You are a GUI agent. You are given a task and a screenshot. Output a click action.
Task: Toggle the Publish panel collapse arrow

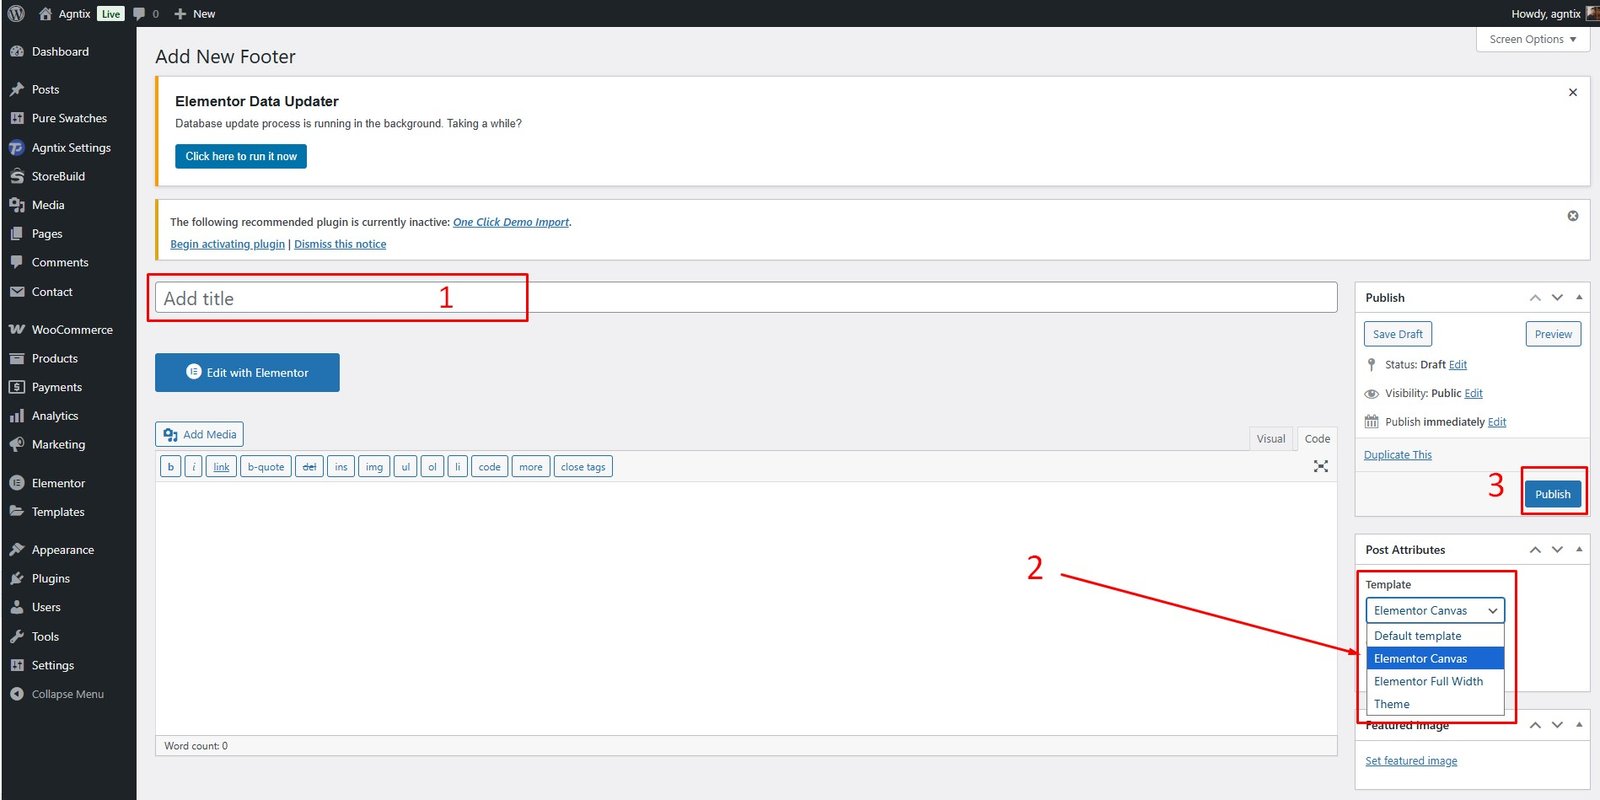(1579, 298)
